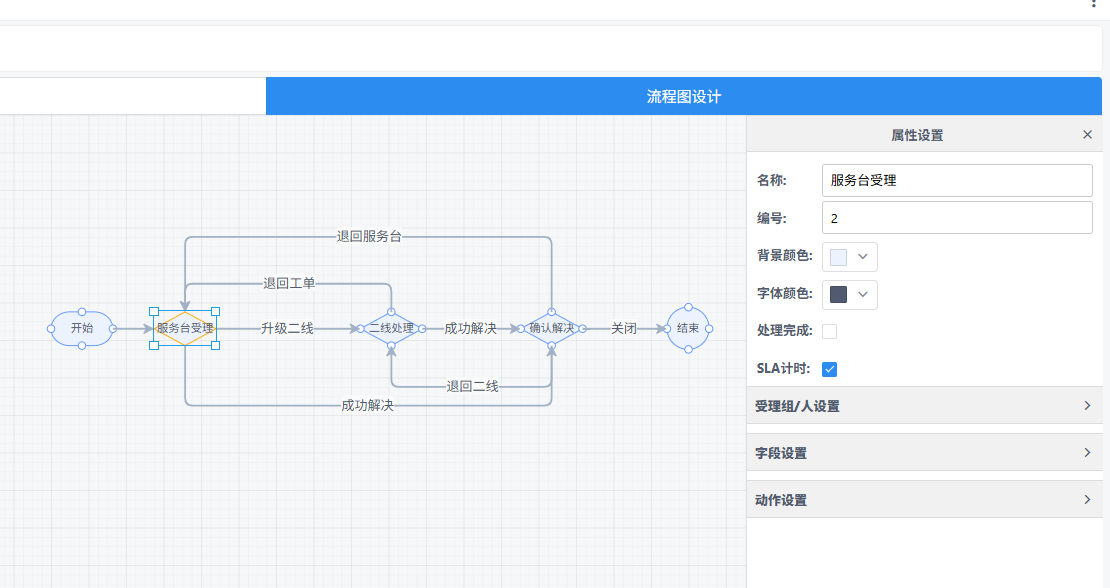Image resolution: width=1110 pixels, height=588 pixels.
Task: Select the 开始 start node
Action: click(82, 328)
